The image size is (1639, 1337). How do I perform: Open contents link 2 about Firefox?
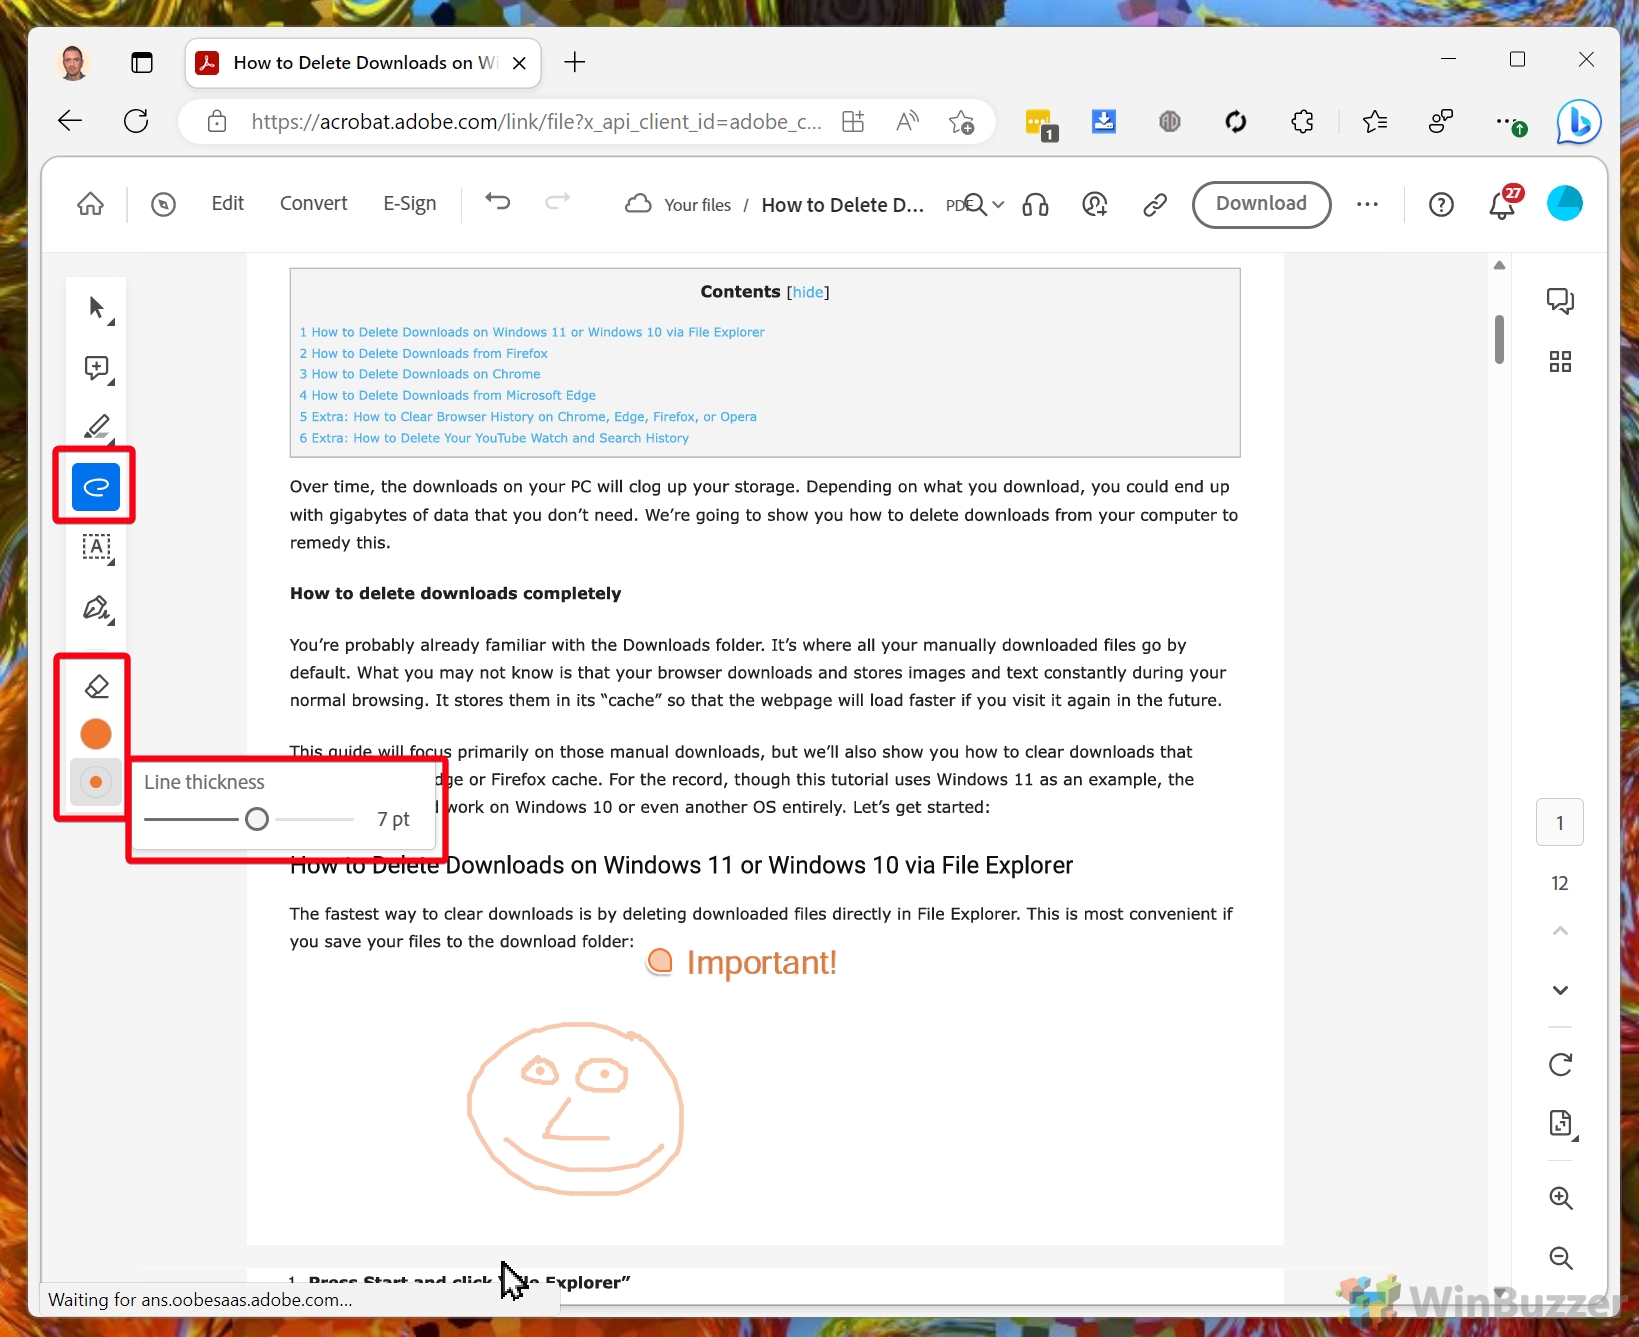point(424,353)
